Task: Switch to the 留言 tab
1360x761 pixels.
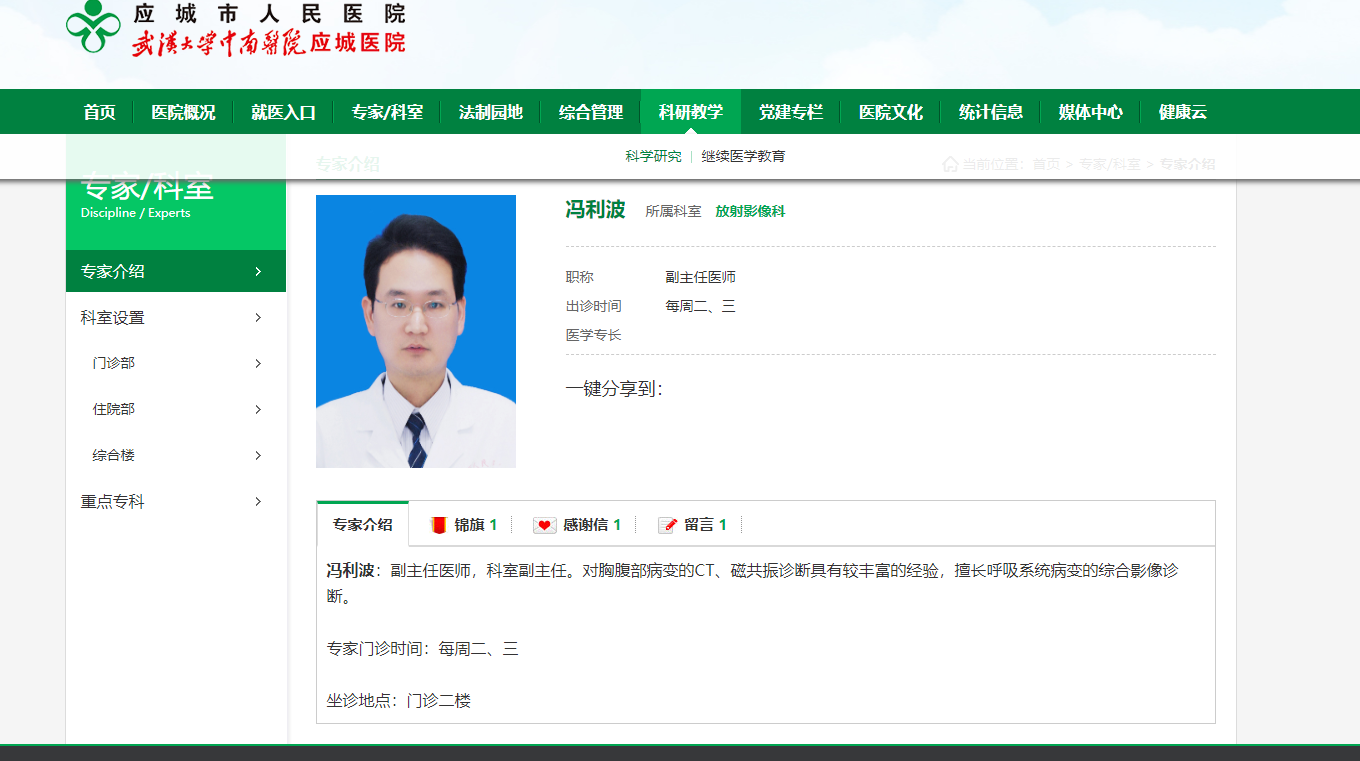Action: (x=693, y=524)
